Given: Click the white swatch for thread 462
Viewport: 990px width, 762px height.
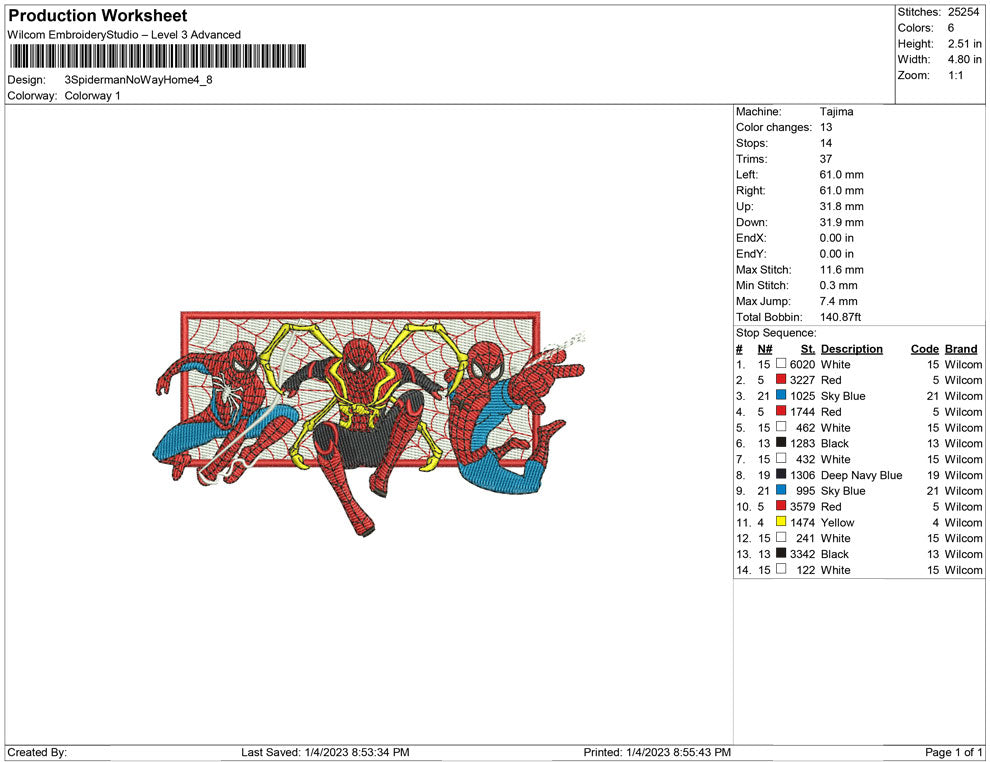Looking at the screenshot, I should click(781, 427).
